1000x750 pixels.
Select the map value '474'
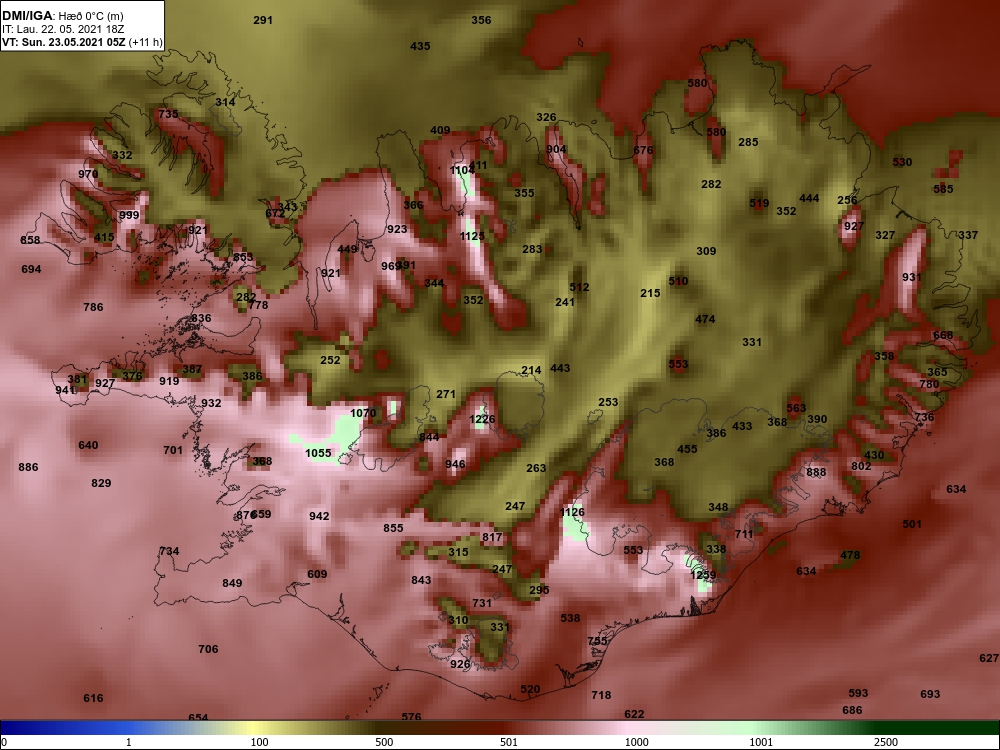point(705,319)
